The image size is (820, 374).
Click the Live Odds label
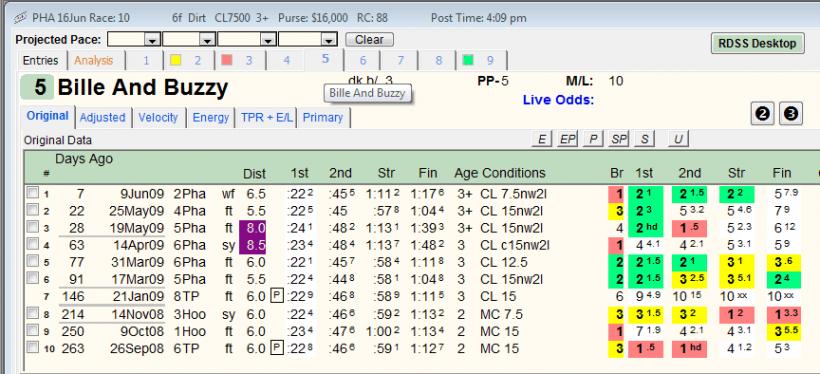click(x=559, y=99)
